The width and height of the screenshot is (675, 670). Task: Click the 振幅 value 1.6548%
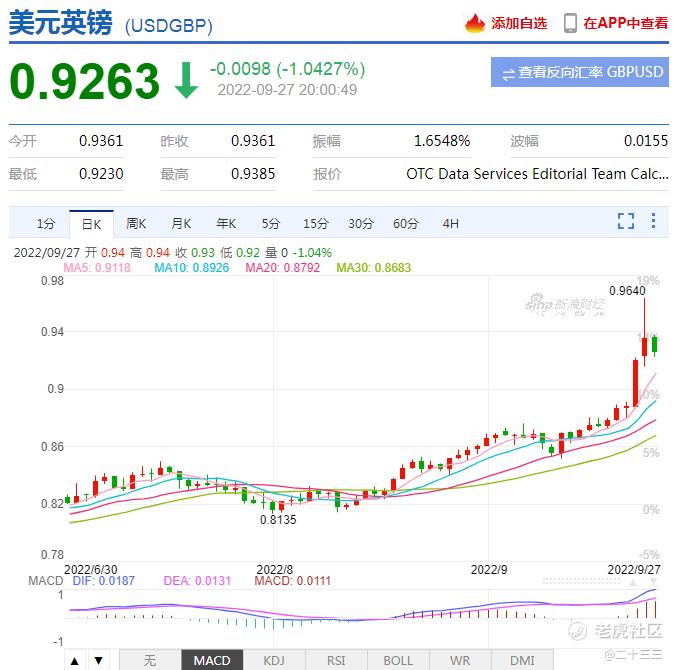[442, 141]
